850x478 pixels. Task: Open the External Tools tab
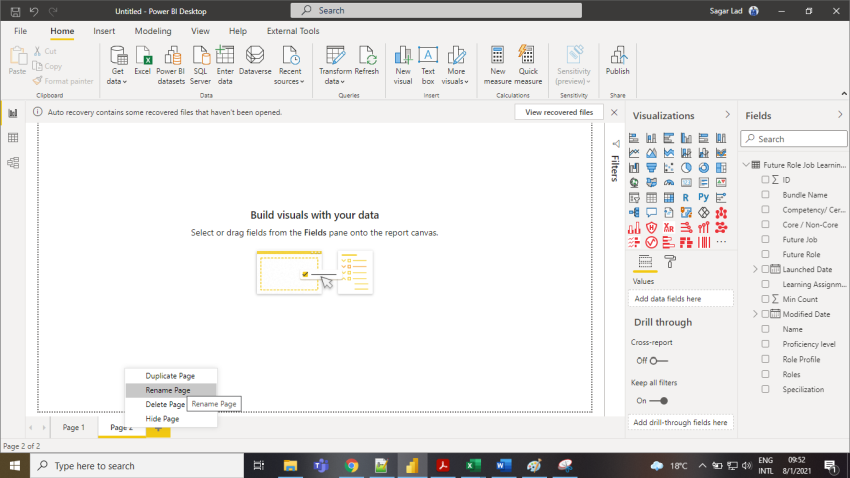click(293, 31)
